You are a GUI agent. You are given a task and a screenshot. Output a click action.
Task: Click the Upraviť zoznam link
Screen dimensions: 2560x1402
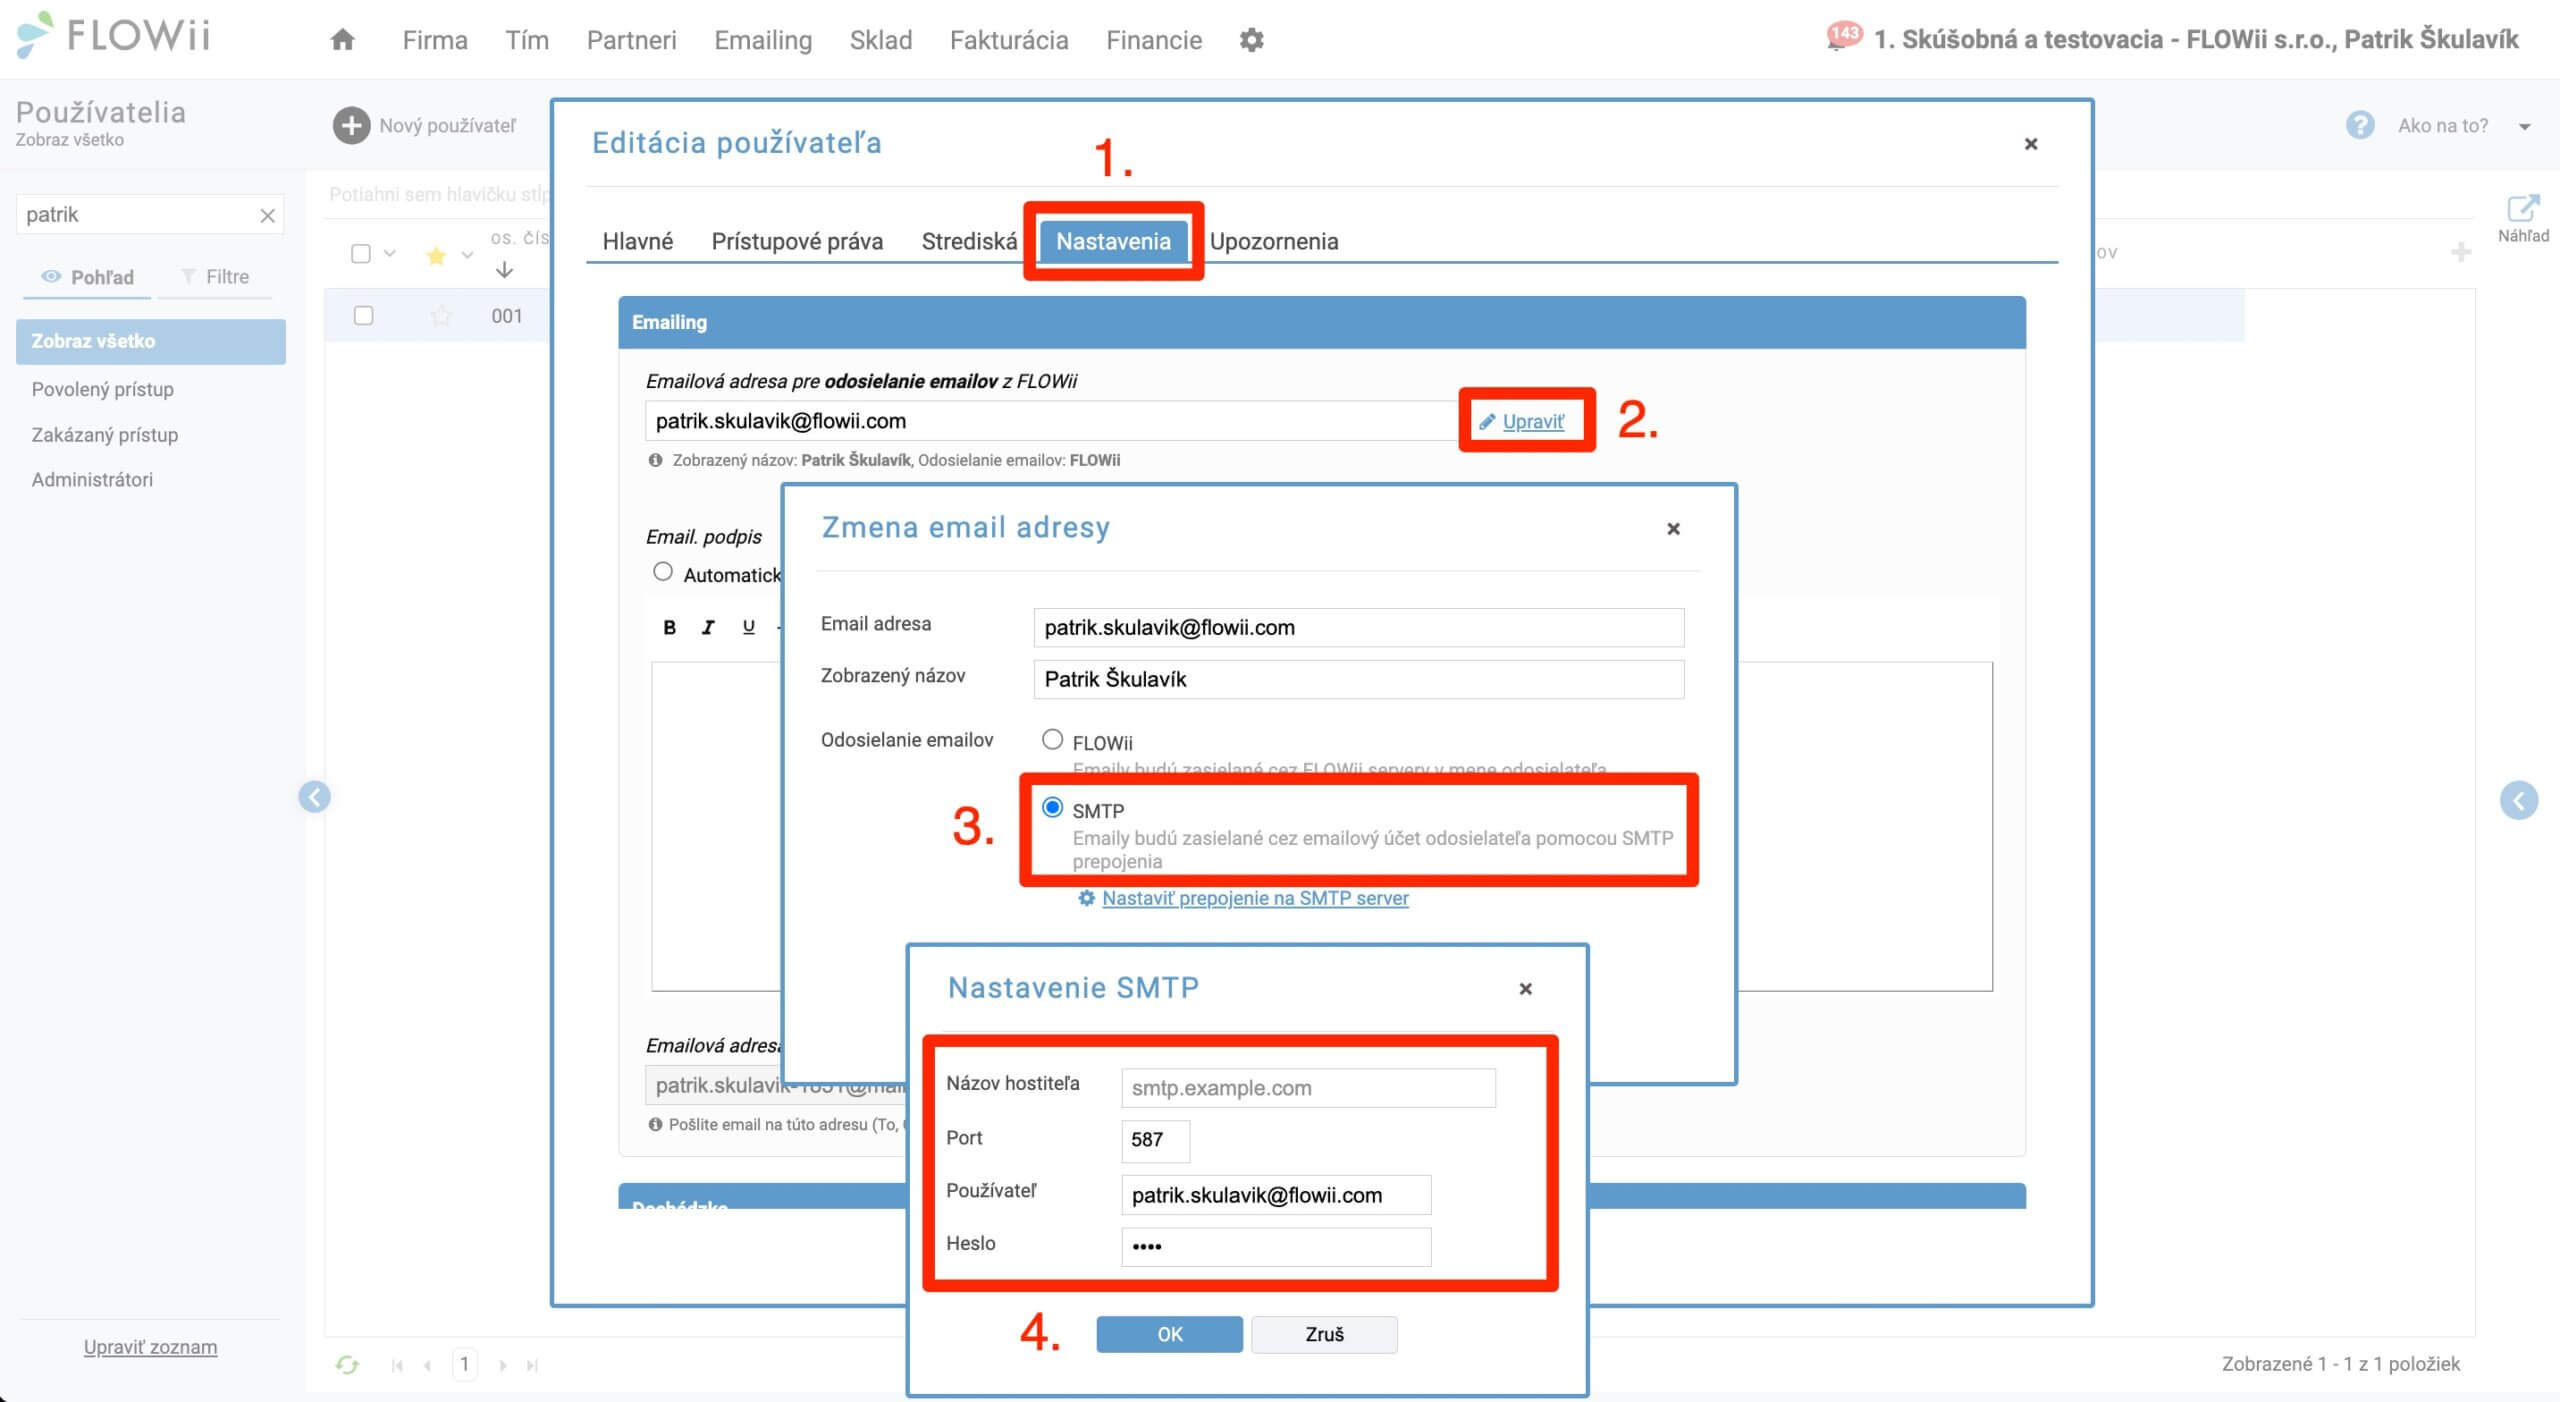150,1347
